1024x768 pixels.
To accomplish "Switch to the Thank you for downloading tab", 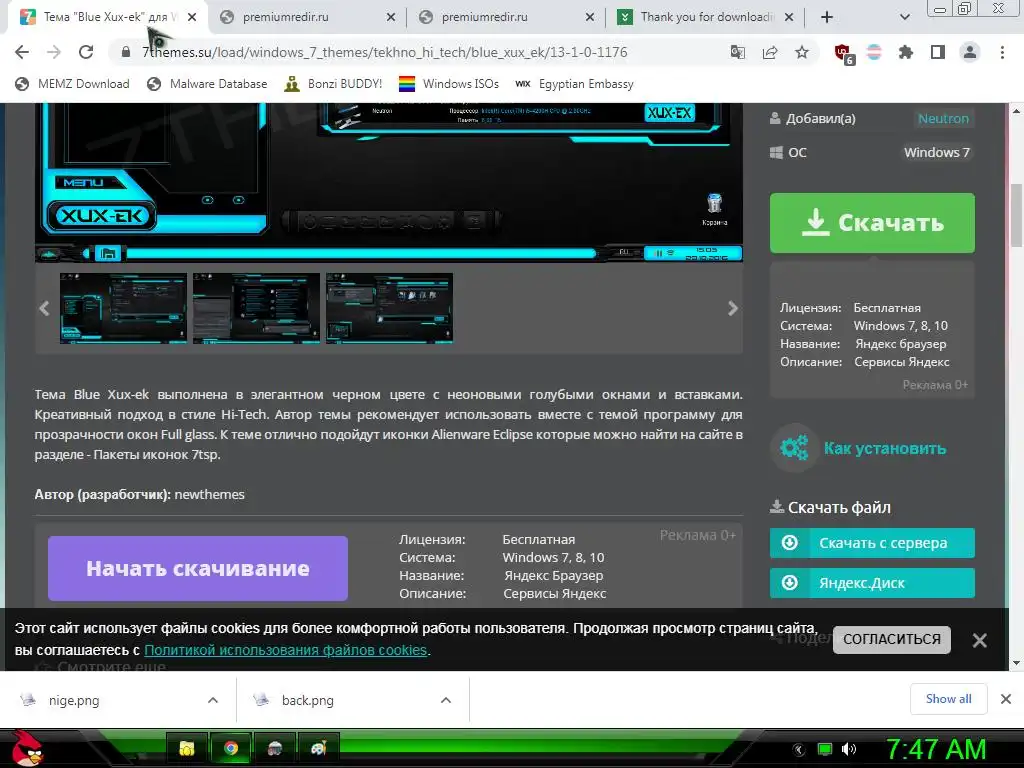I will click(705, 17).
